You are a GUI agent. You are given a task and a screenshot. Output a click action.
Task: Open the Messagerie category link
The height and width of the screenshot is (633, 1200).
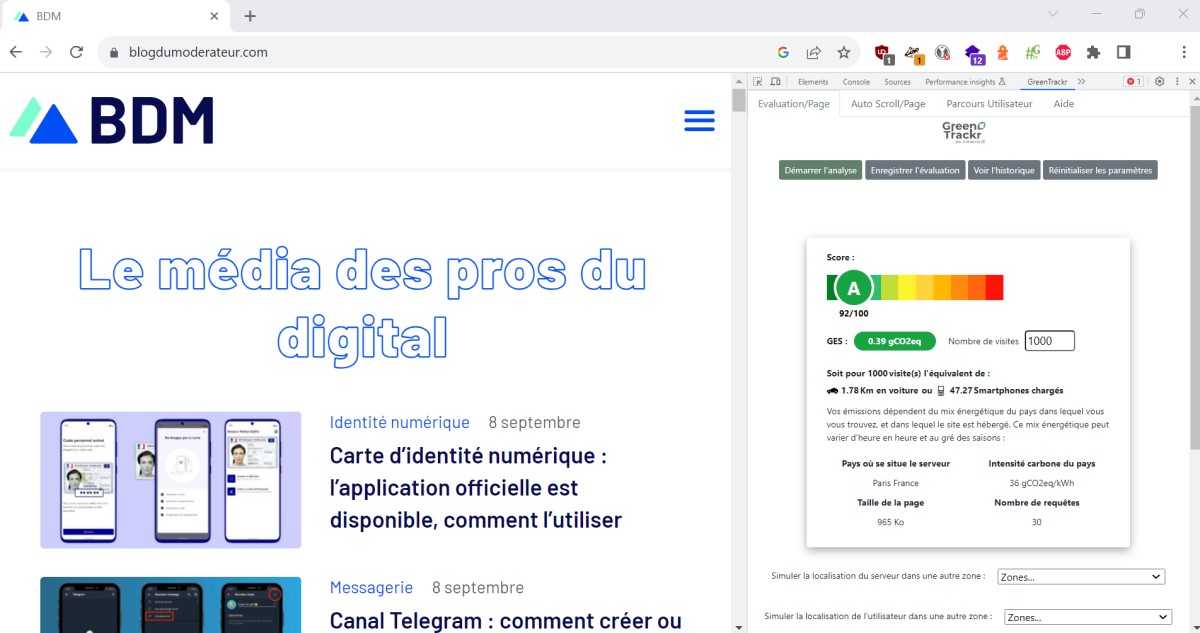(x=371, y=587)
